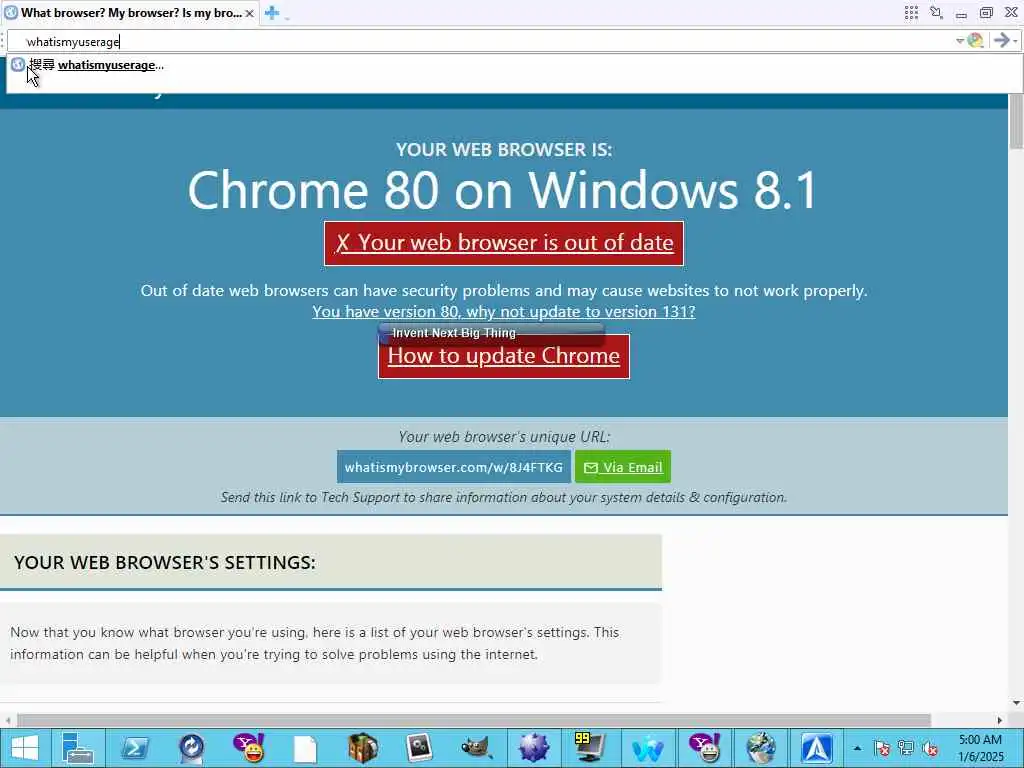Click the horizontal scrollbar thumb
1024x768 pixels.
473,720
